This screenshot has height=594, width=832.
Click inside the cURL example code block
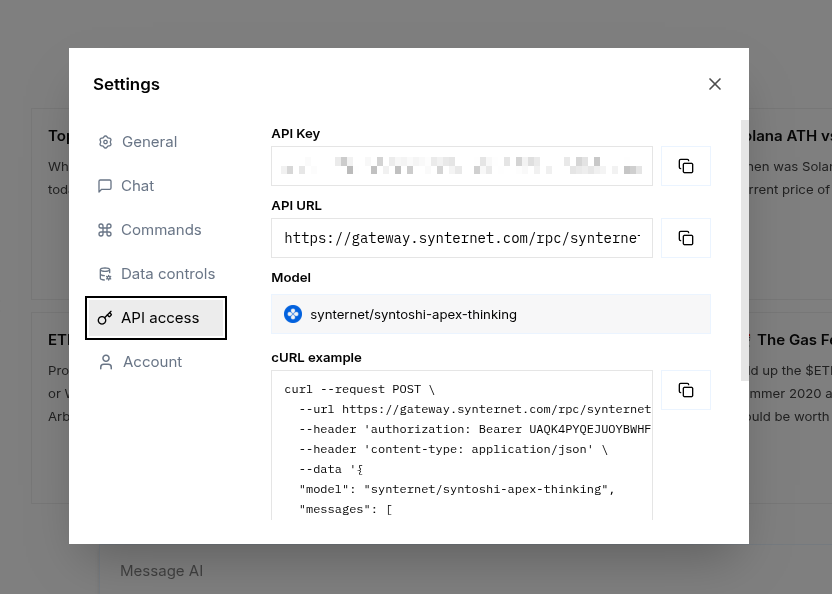coord(461,450)
